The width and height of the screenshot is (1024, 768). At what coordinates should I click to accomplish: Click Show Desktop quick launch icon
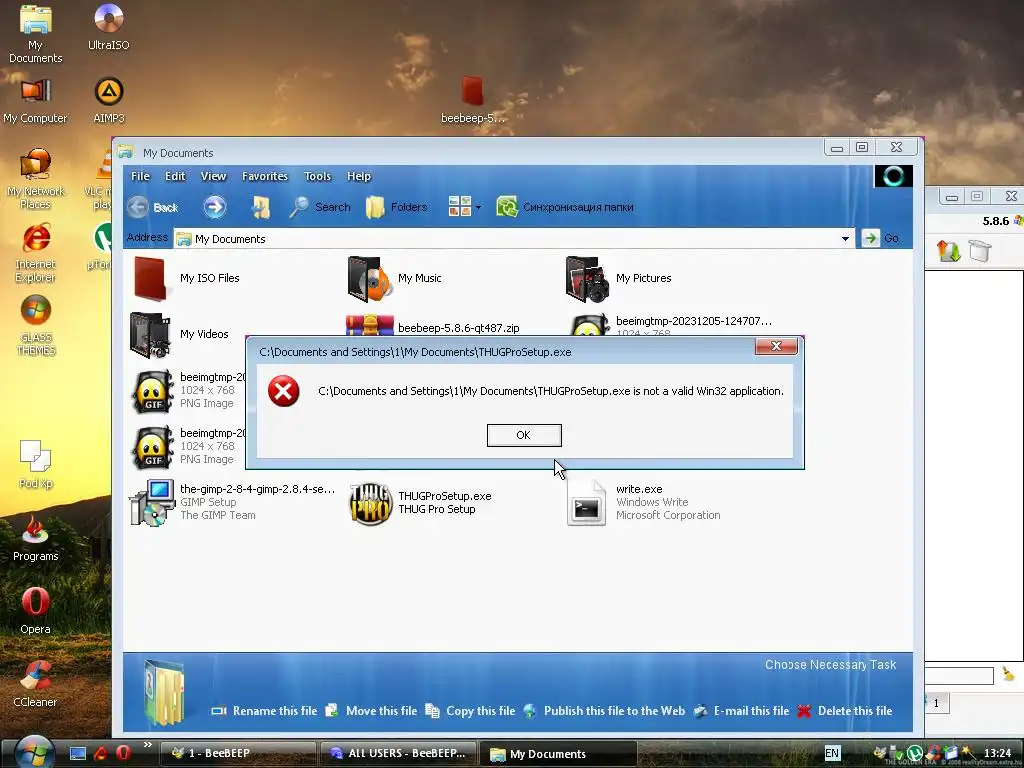click(x=78, y=753)
